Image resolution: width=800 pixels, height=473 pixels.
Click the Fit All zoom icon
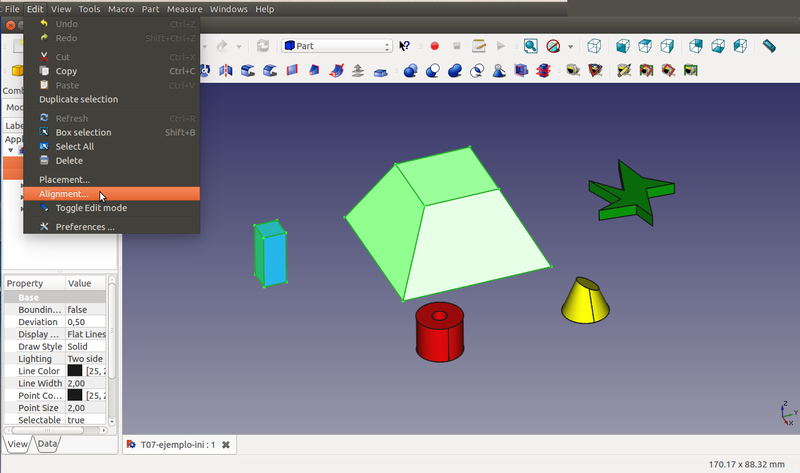tap(530, 46)
